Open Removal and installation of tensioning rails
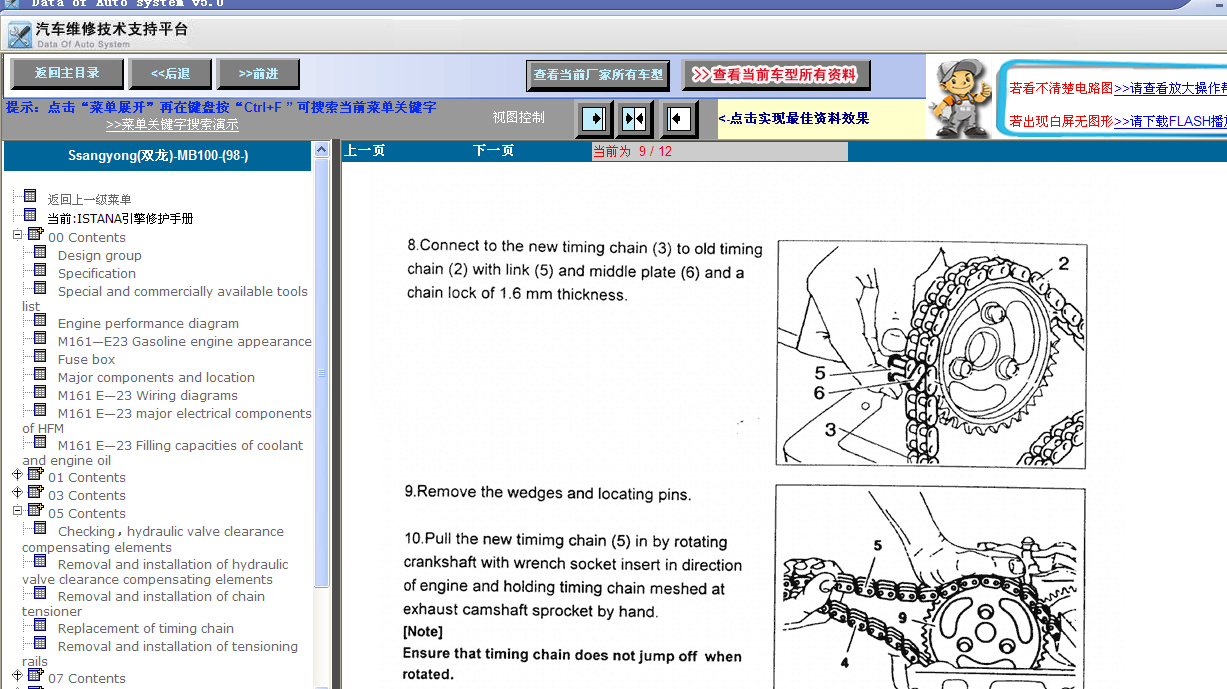 coord(160,653)
